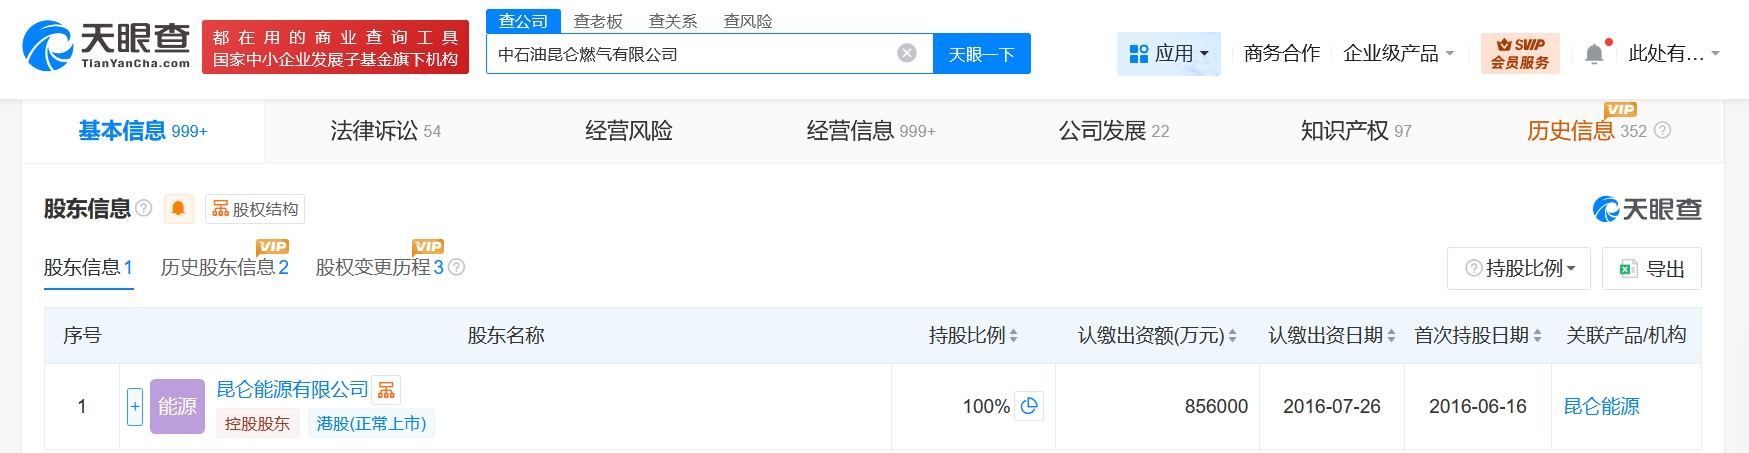Viewport: 1749px width, 453px height.
Task: Open the 持股比例 filter dropdown
Action: click(x=1518, y=268)
